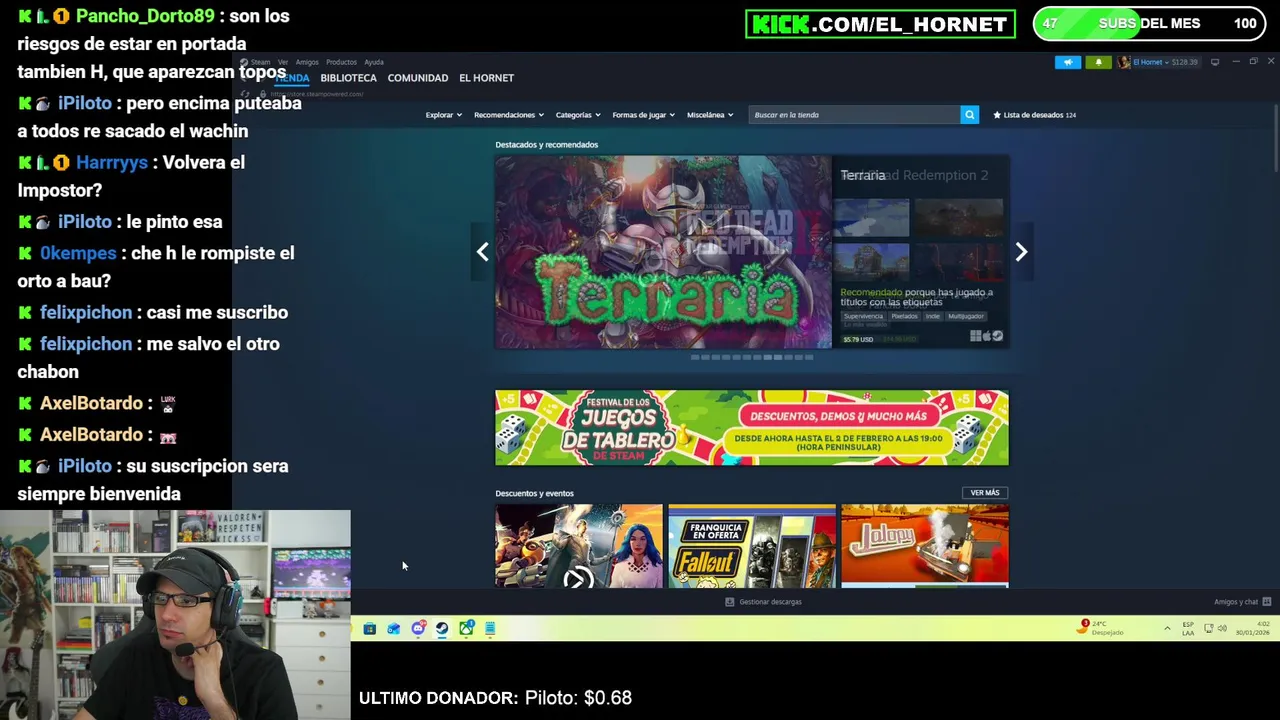Show hidden system tray icons chevron

pos(1167,628)
